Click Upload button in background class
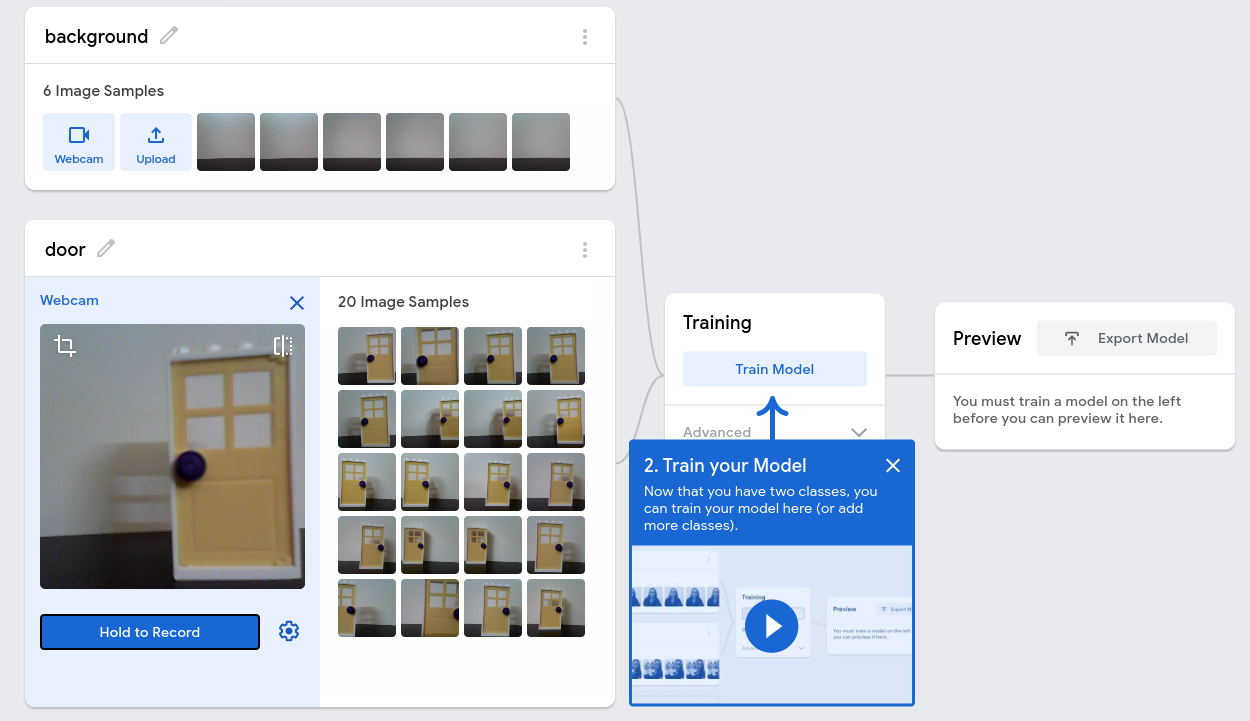Screen dimensions: 1250x721 click(156, 142)
